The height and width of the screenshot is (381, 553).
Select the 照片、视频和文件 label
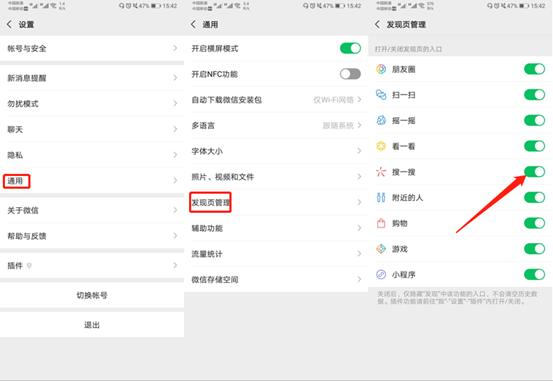tap(223, 177)
